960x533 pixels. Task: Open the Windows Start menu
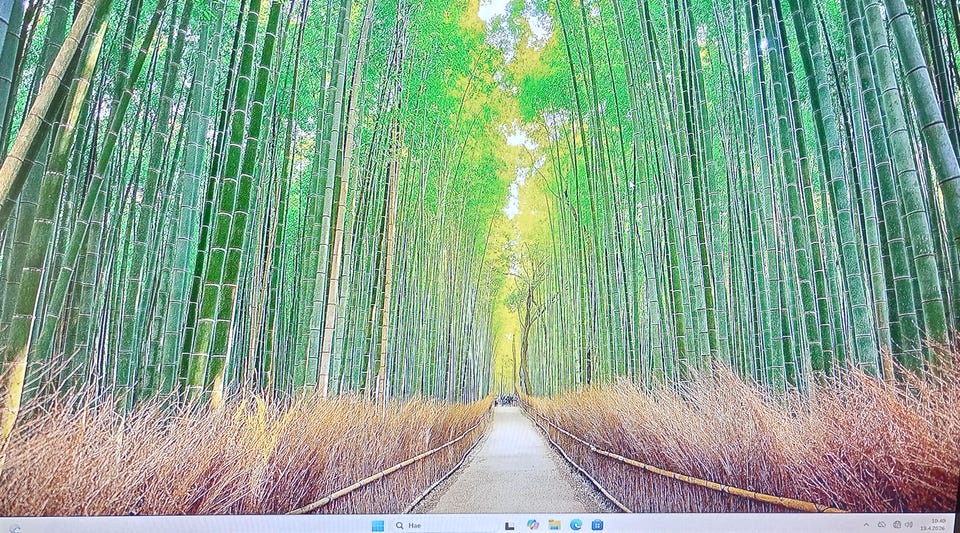(x=378, y=526)
